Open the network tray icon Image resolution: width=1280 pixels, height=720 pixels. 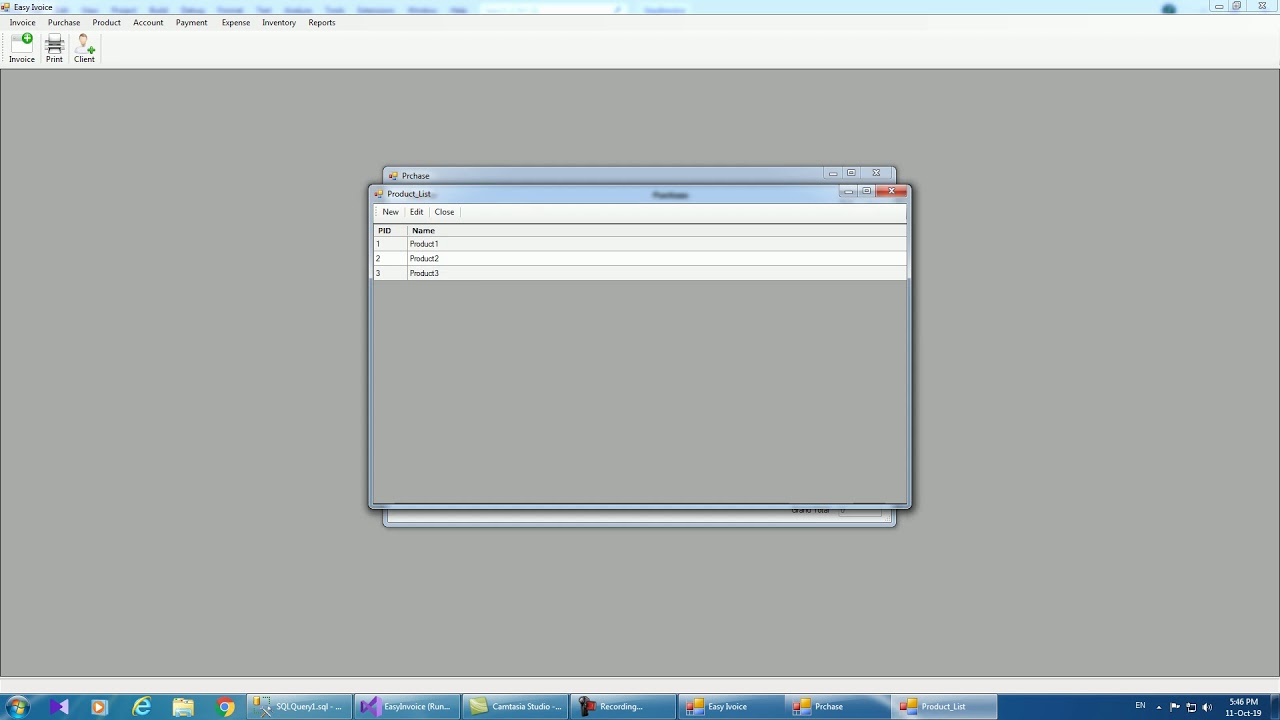coord(1191,707)
